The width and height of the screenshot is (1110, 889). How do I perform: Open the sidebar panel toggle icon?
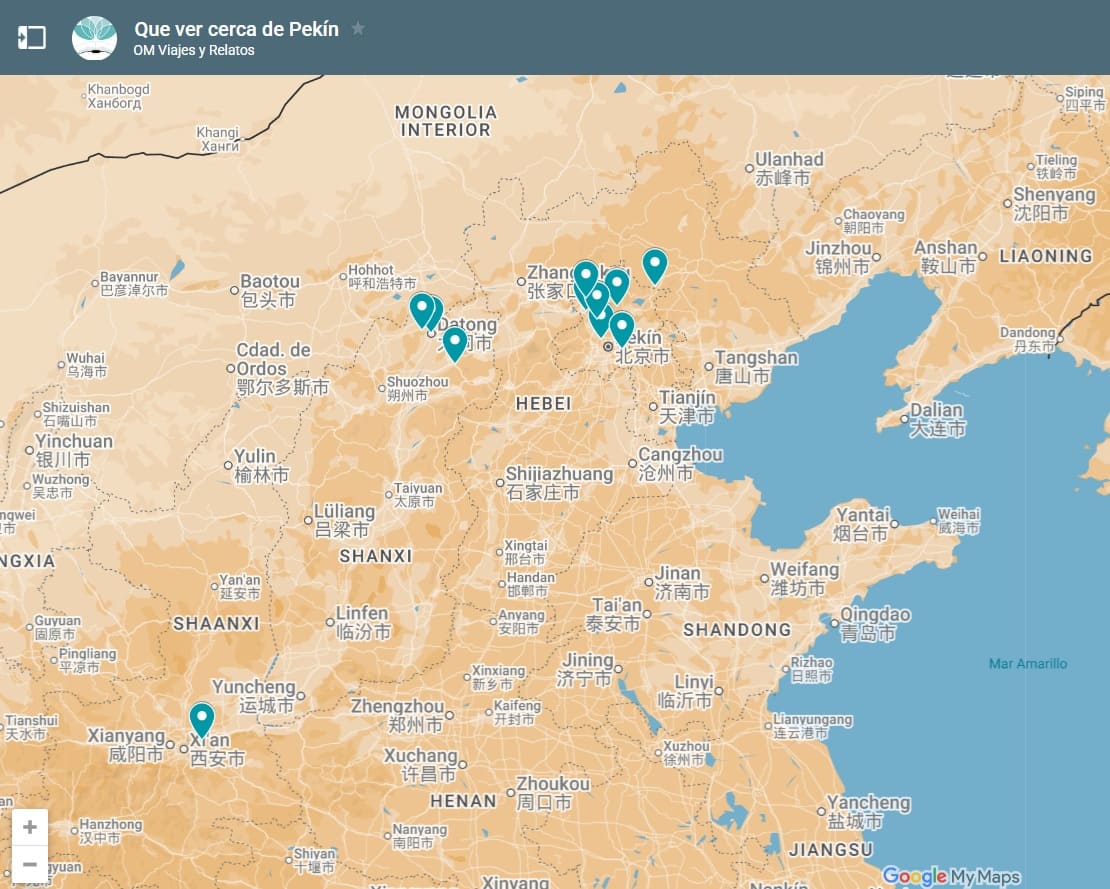[x=31, y=38]
